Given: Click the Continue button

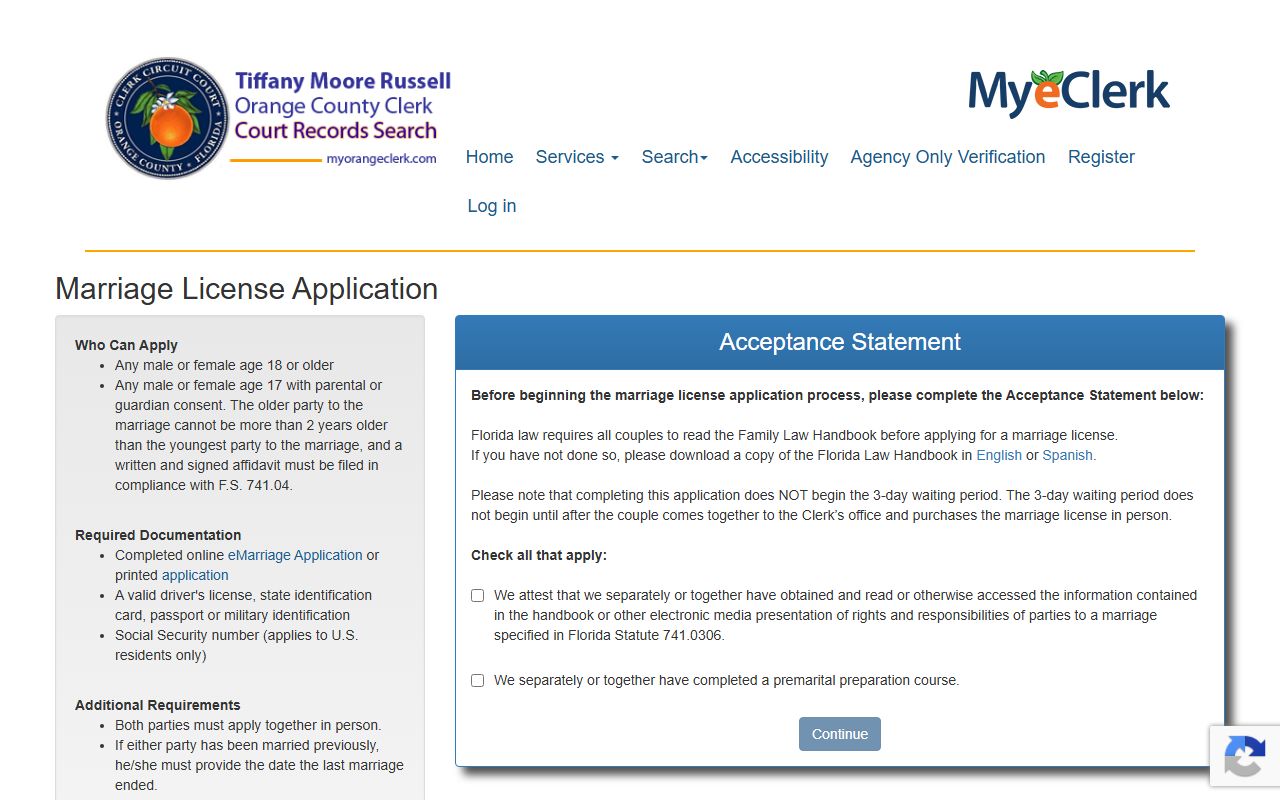Looking at the screenshot, I should [840, 734].
